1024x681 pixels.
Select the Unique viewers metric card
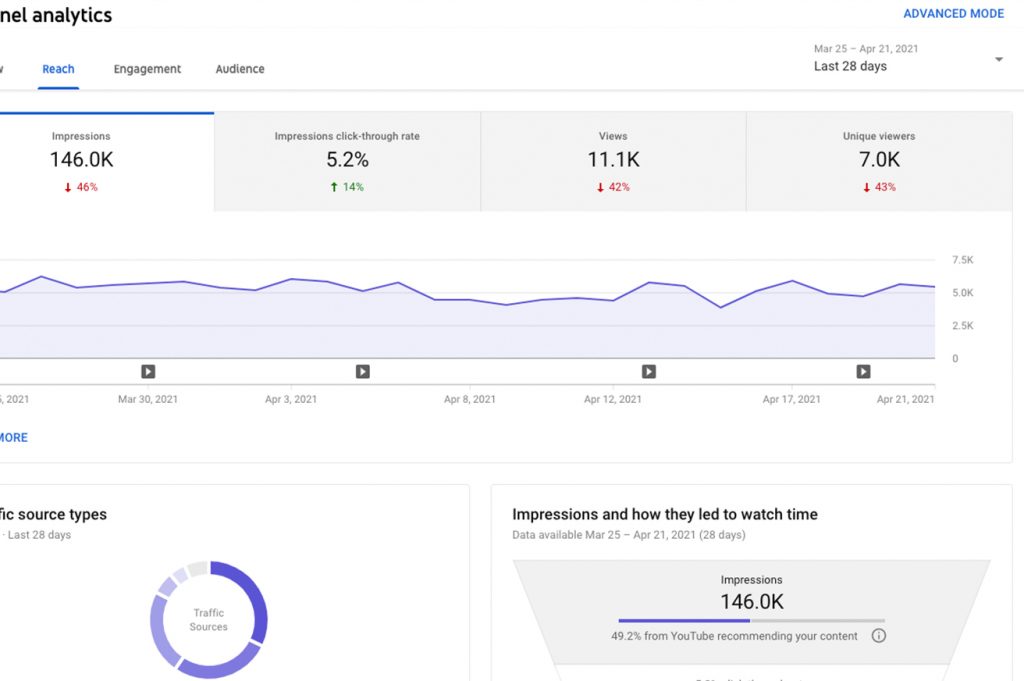pyautogui.click(x=879, y=162)
